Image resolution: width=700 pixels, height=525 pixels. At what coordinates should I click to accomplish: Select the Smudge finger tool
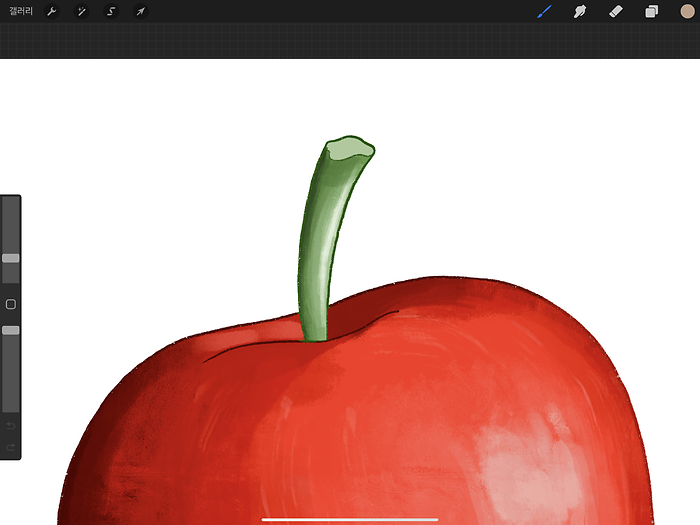[579, 11]
